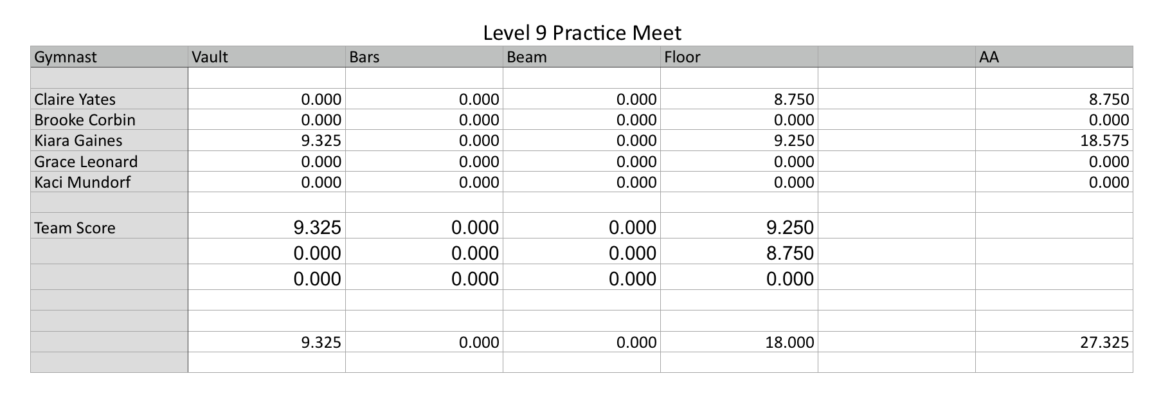The height and width of the screenshot is (414, 1170).
Task: Click the Kaci Mundorf name cell
Action: tap(109, 182)
